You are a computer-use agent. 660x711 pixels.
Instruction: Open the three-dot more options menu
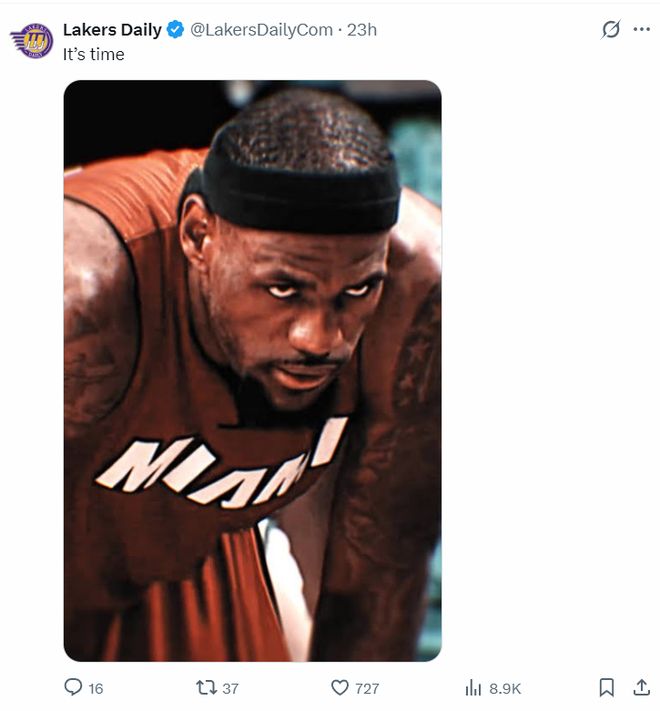[x=641, y=30]
